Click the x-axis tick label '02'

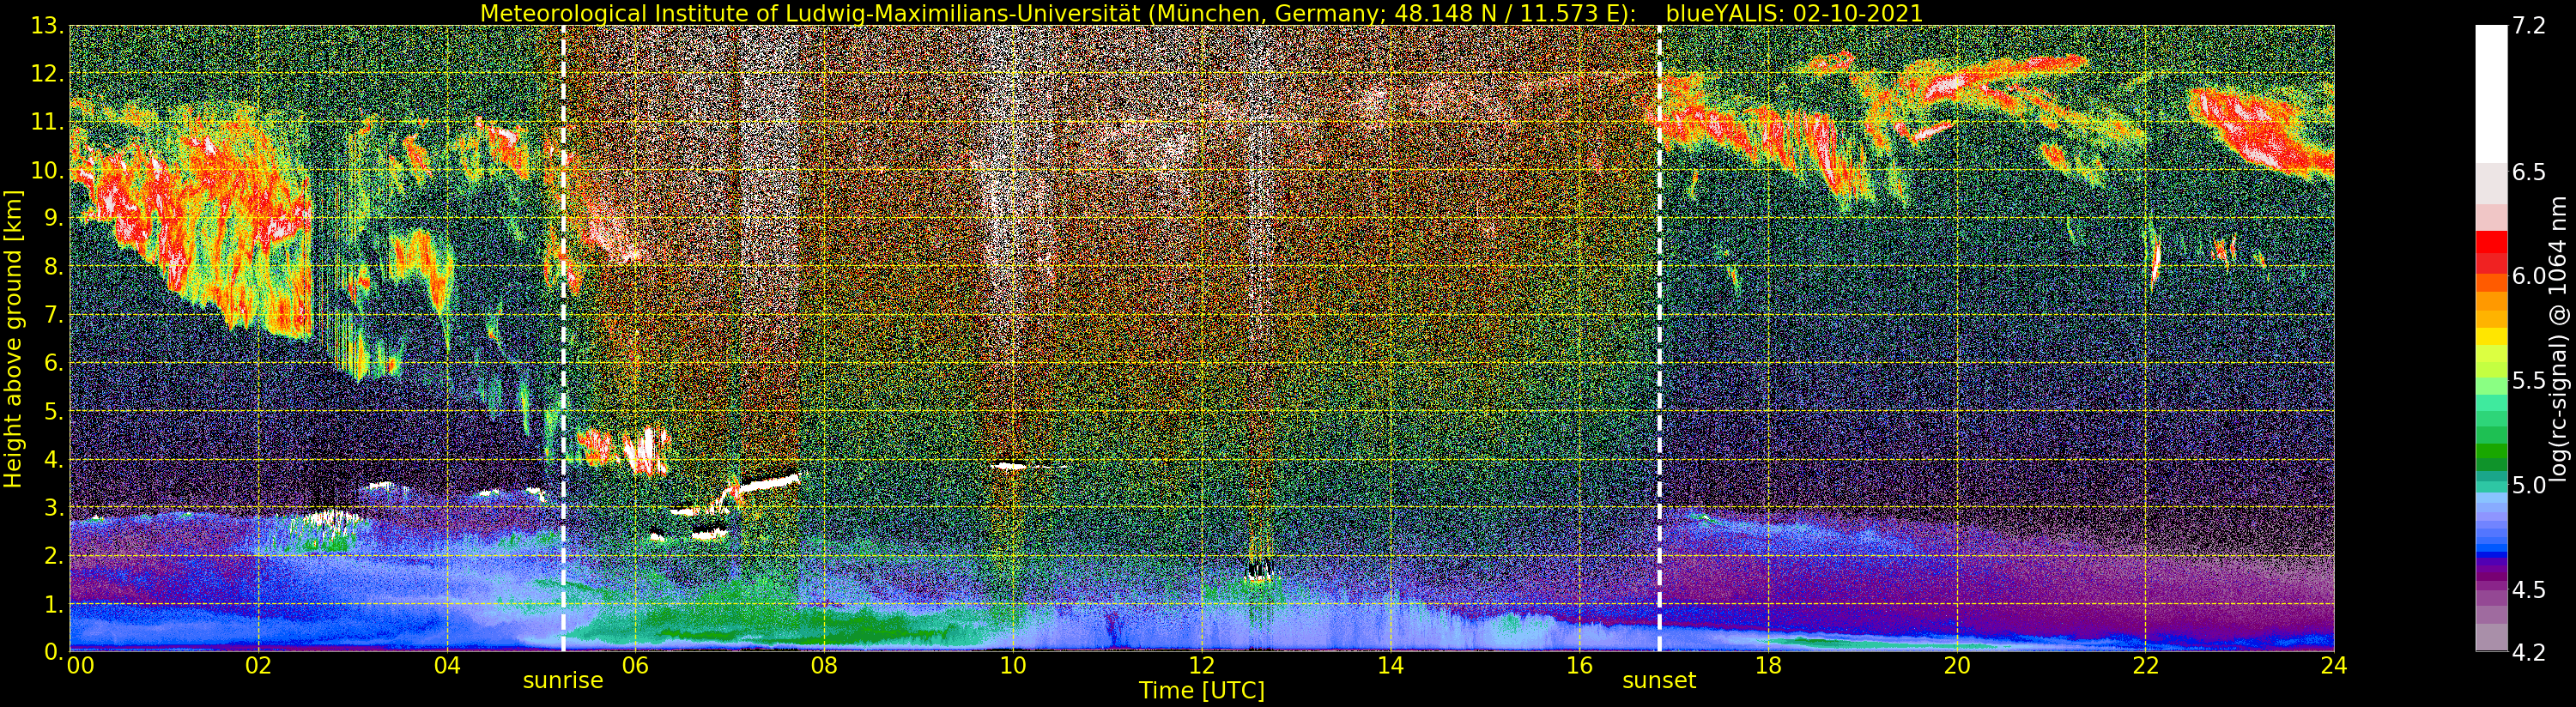point(258,666)
